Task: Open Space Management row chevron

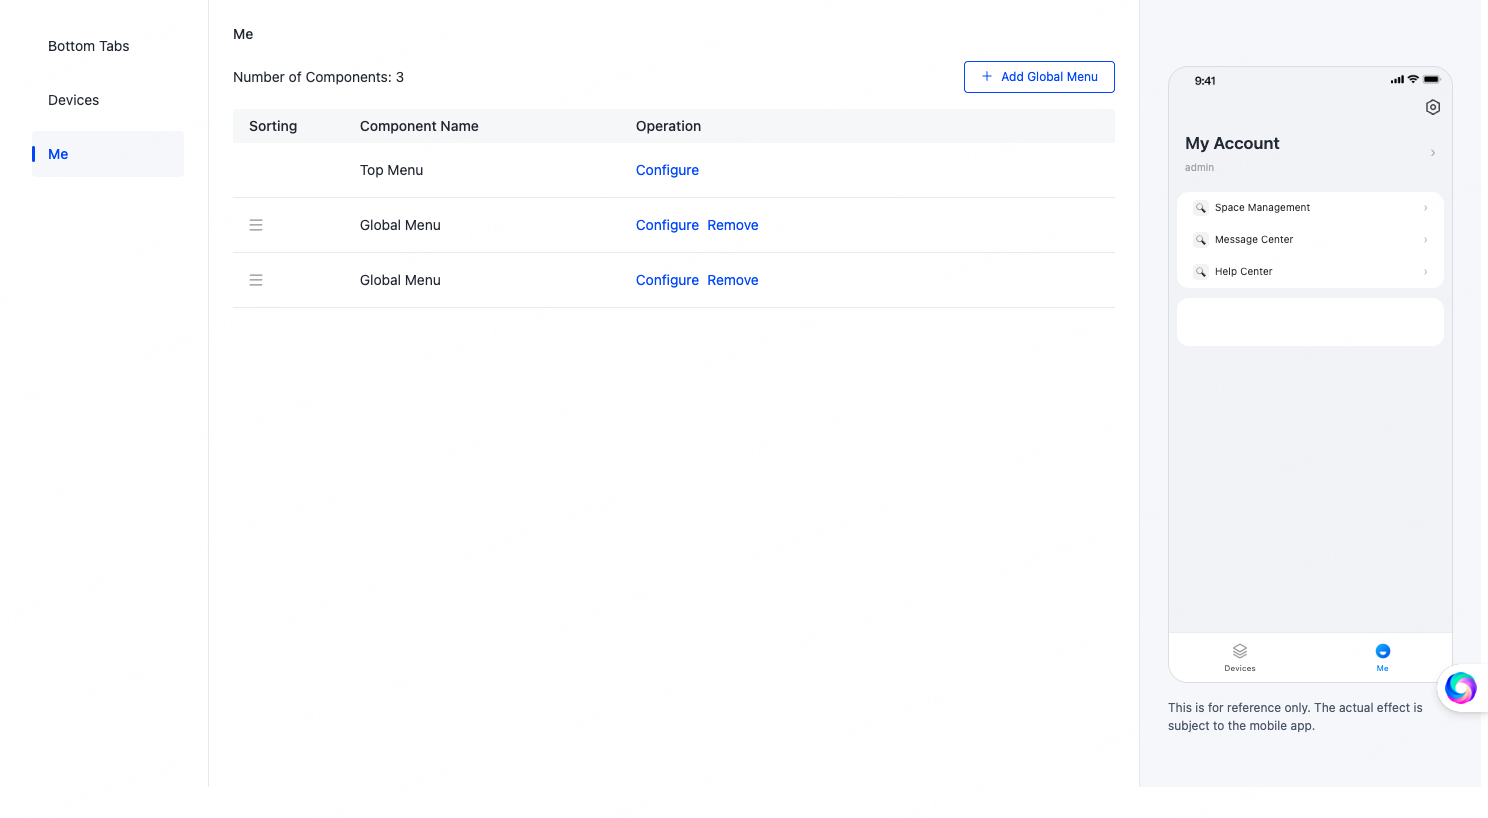Action: pos(1425,208)
